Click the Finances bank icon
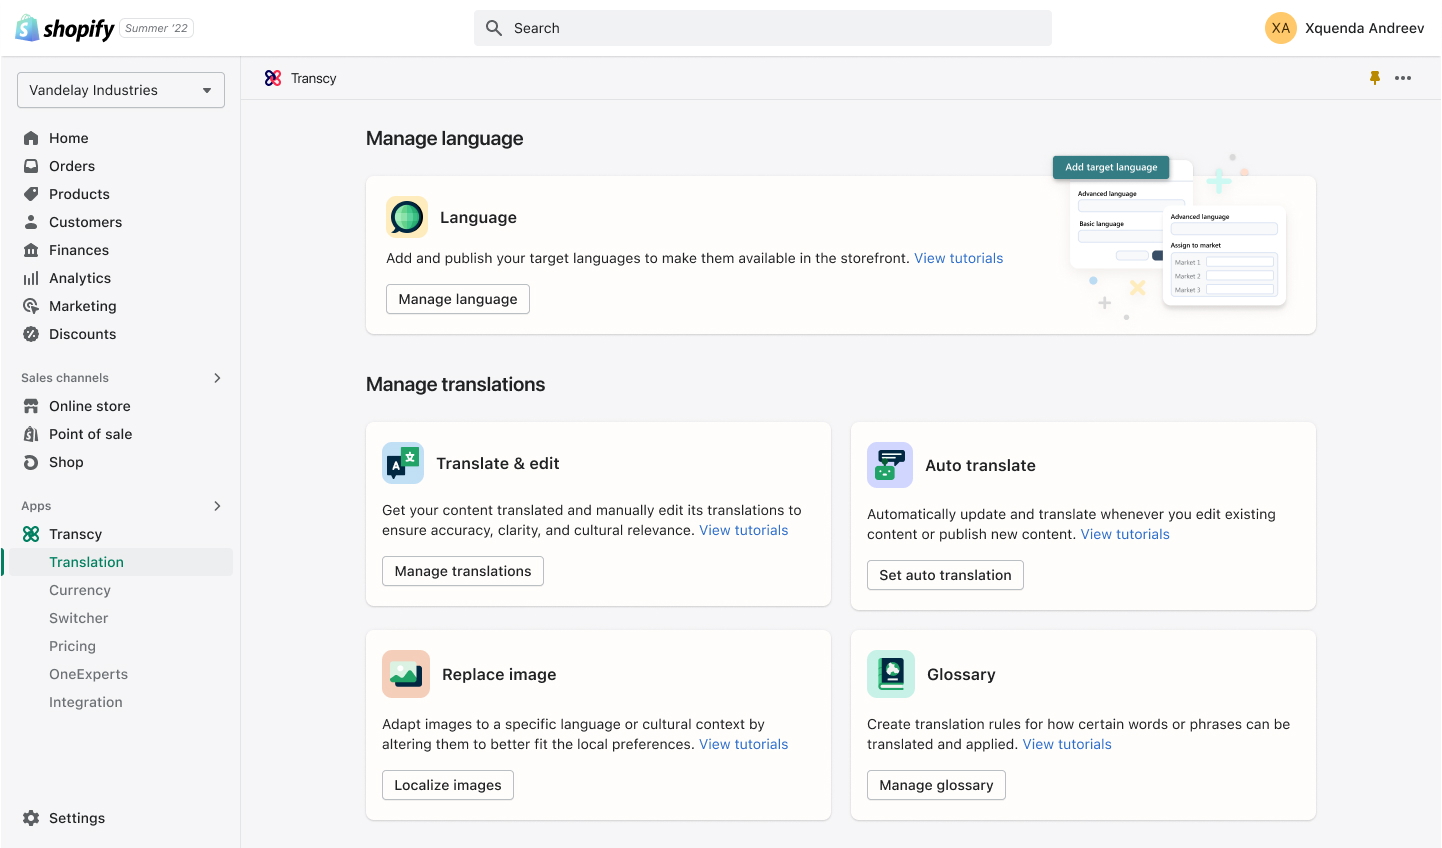This screenshot has width=1442, height=848. [31, 250]
